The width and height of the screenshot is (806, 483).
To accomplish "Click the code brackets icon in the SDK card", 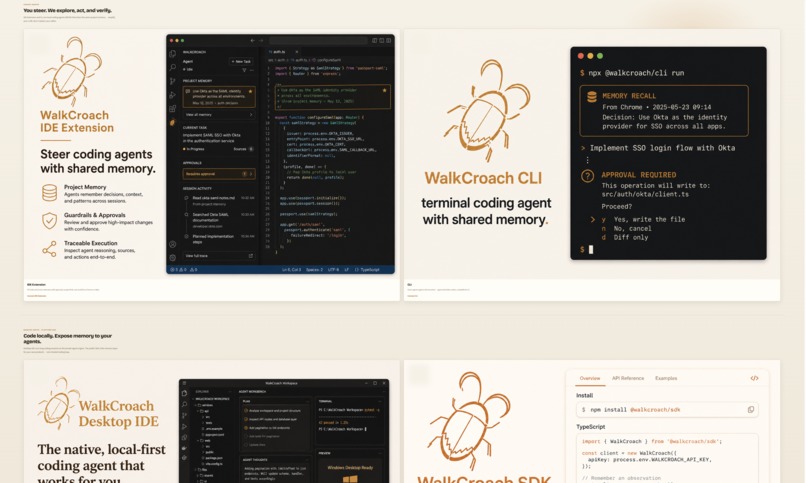I will (x=754, y=378).
